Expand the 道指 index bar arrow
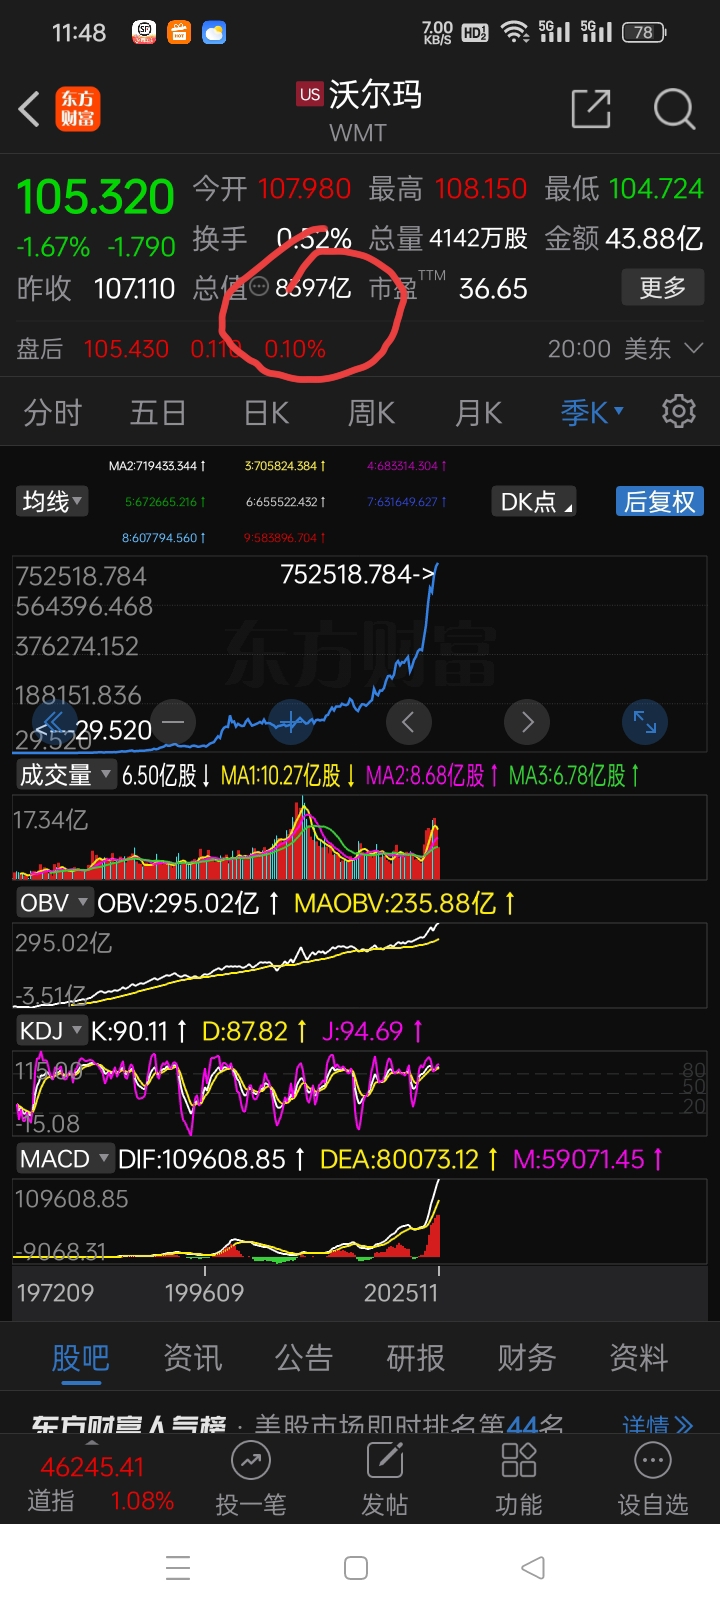The width and height of the screenshot is (720, 1612). pos(92,1441)
